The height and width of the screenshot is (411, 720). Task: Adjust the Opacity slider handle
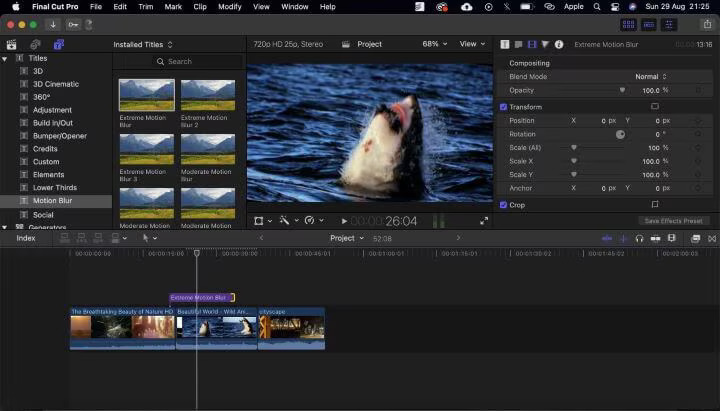pyautogui.click(x=622, y=90)
